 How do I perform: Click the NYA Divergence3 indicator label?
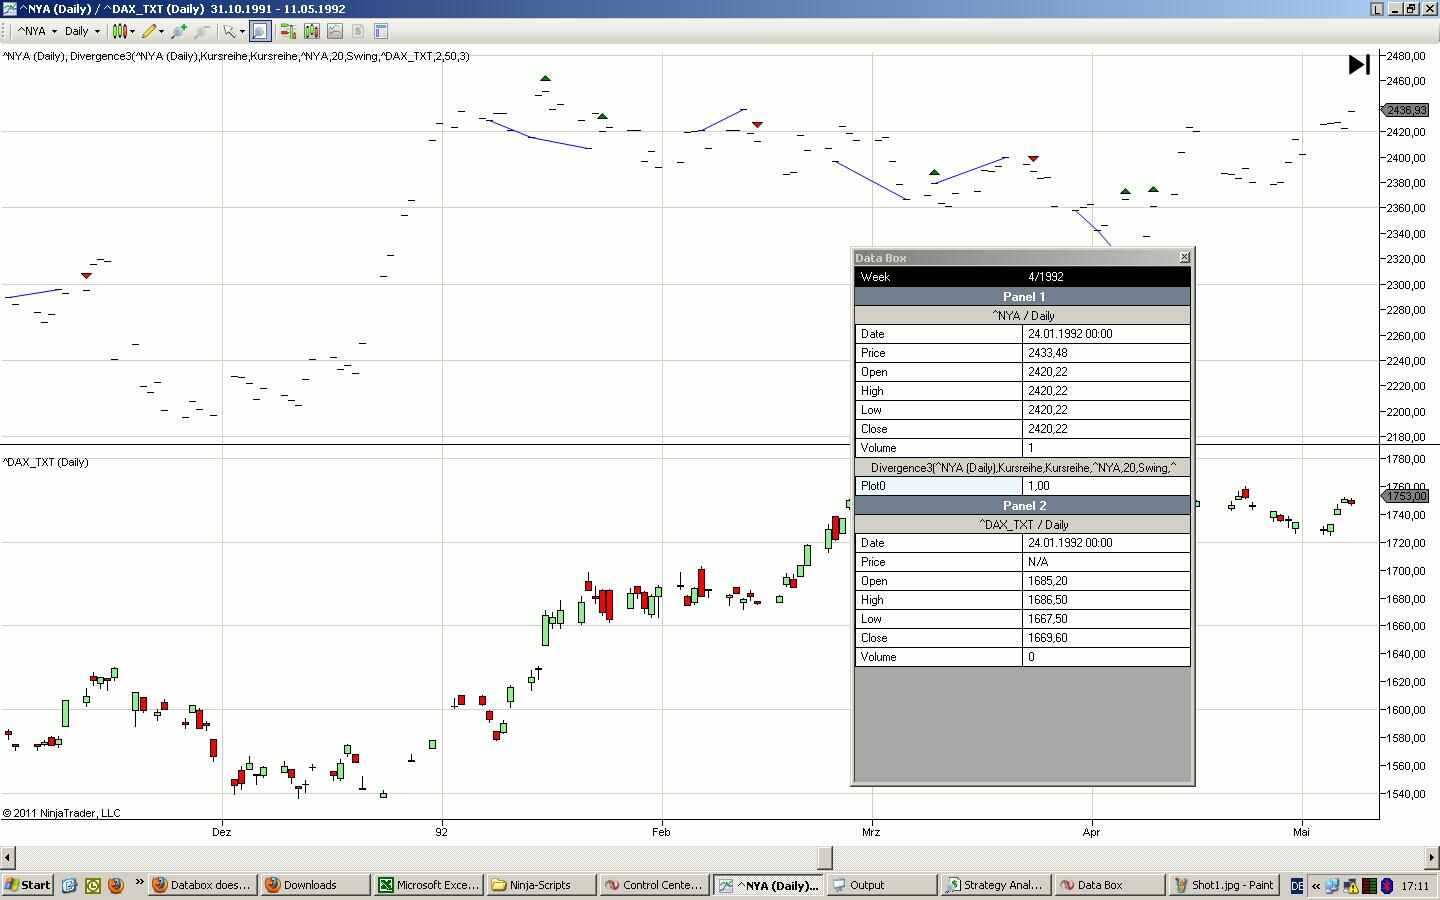coord(236,56)
